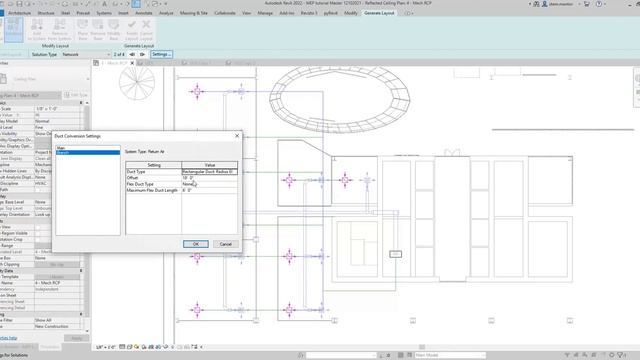Click the Modify Base ribbon icon

tap(113, 29)
